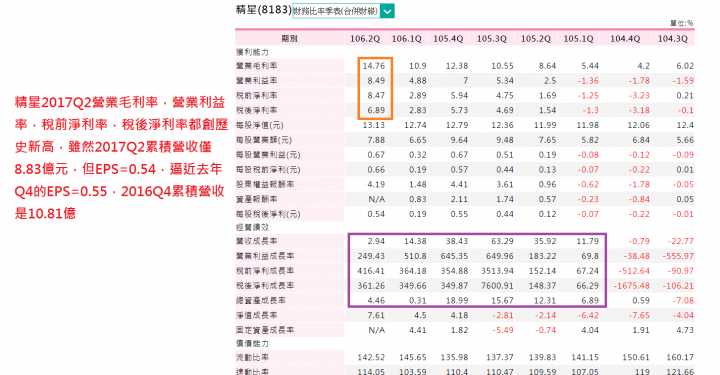720x375 pixels.
Task: Select the 期別 header cell
Action: point(289,39)
